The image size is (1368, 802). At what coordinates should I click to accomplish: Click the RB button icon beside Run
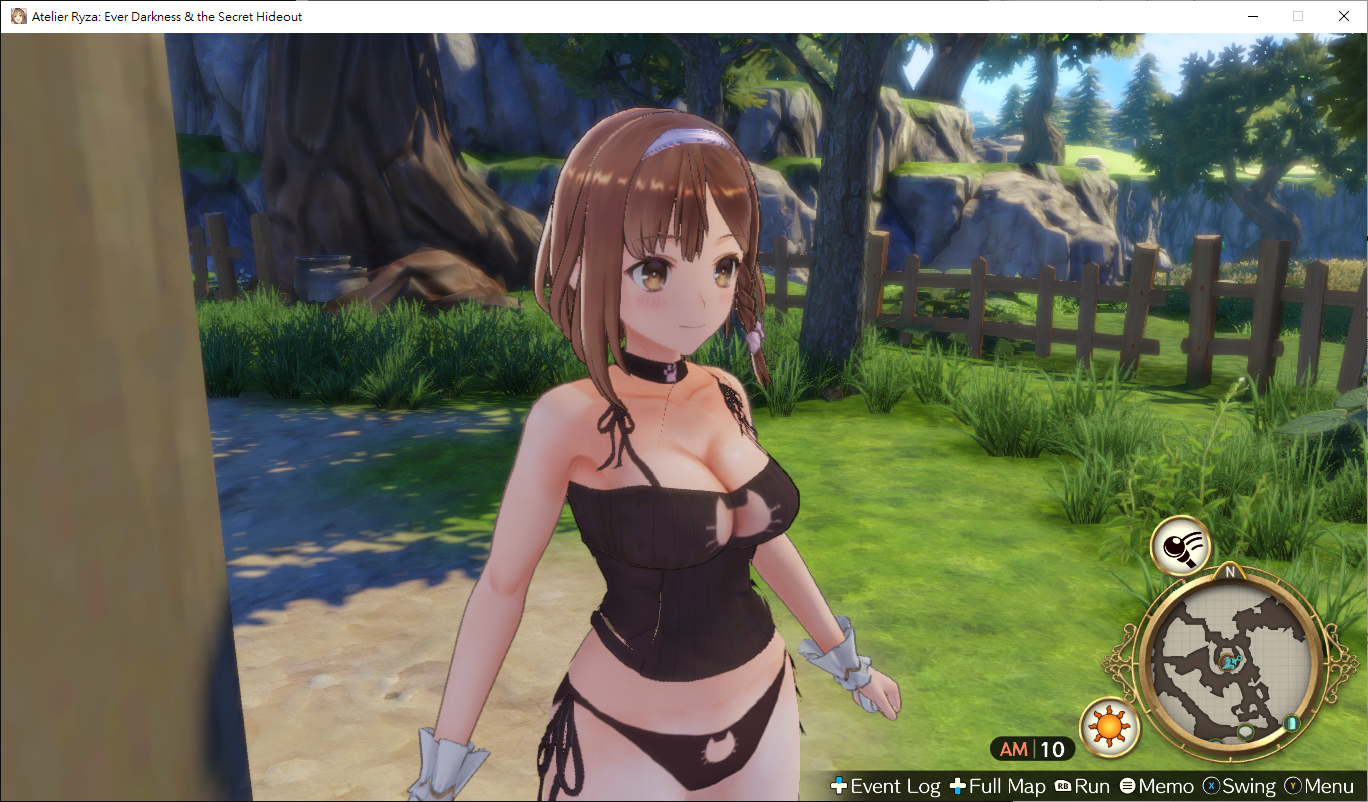click(1064, 787)
